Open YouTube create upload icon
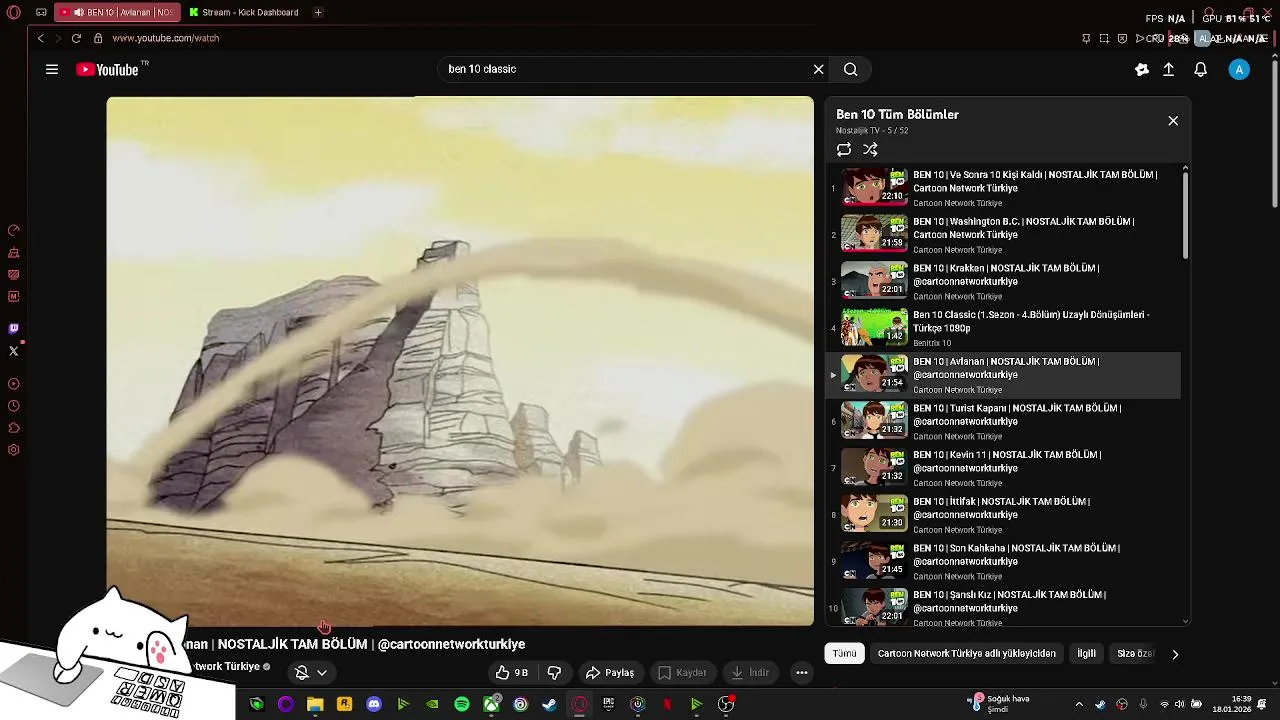The image size is (1280, 720). pos(1168,69)
